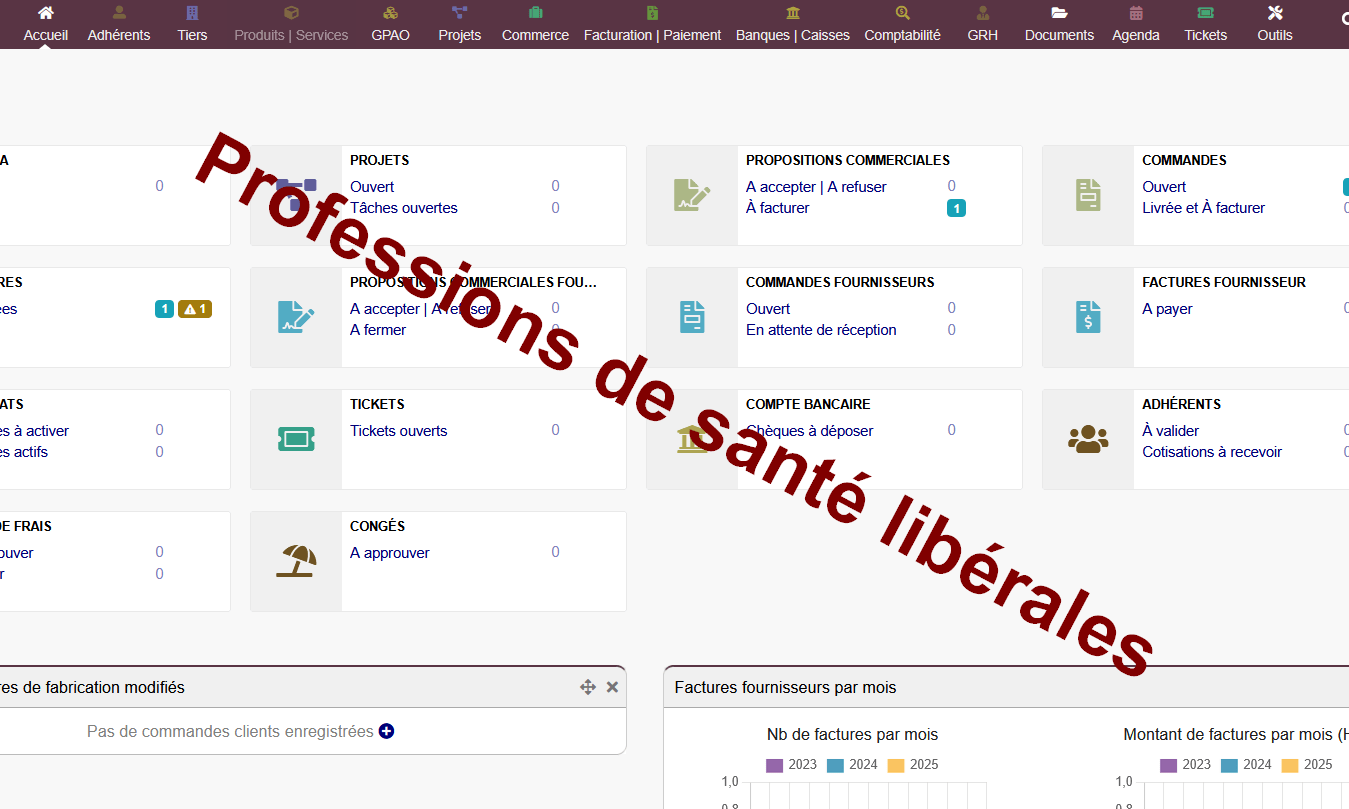
Task: Open 'Ouvert' link under Commandes
Action: click(1164, 187)
